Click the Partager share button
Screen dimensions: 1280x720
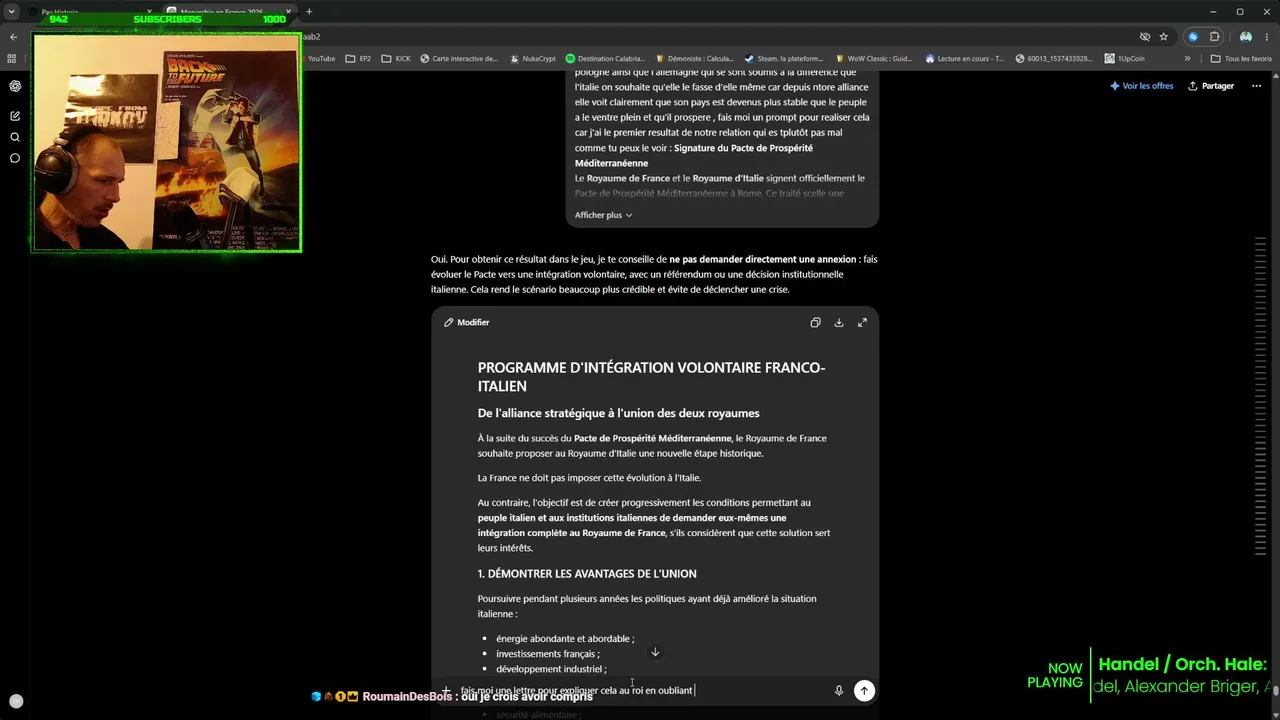point(1211,86)
